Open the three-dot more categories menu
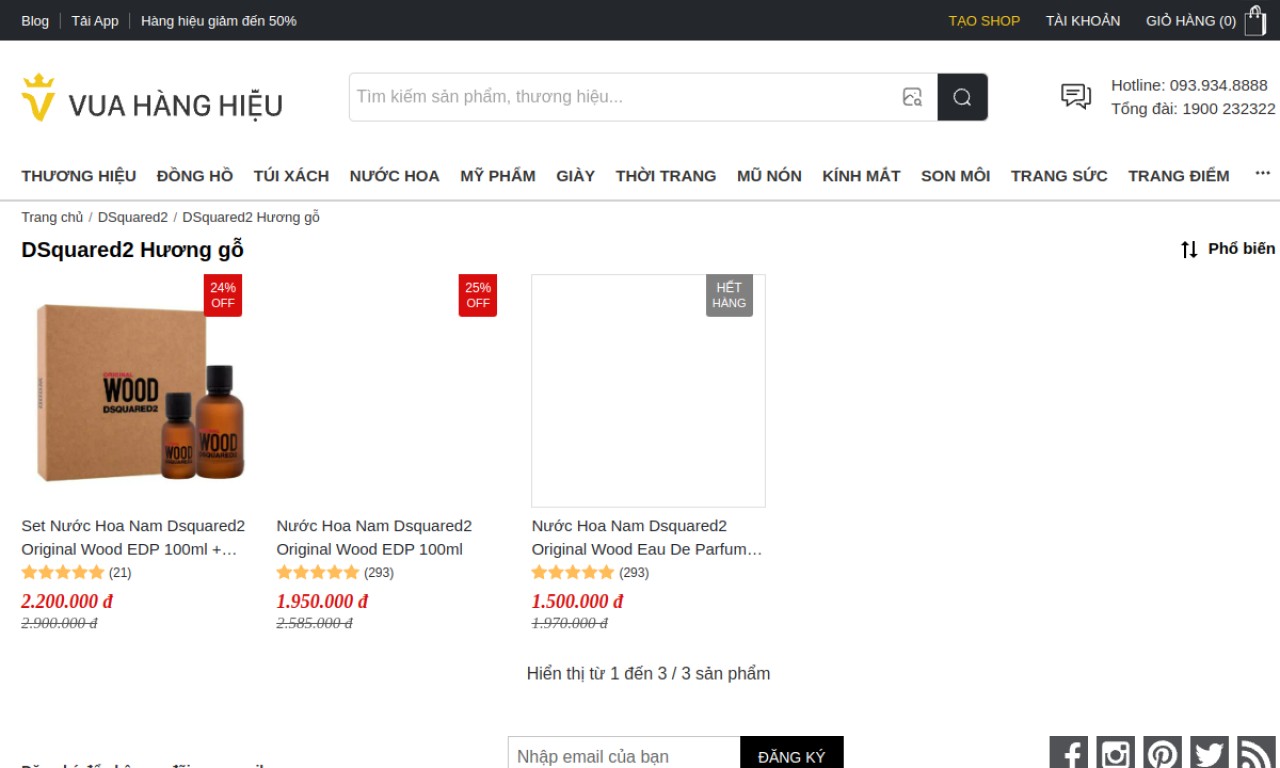1280x768 pixels. 1263,174
